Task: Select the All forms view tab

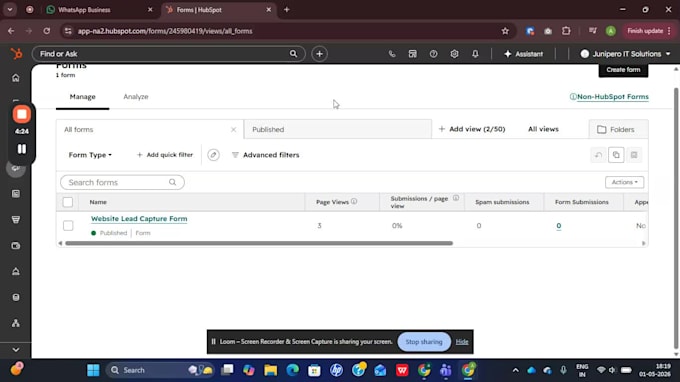Action: [x=150, y=129]
